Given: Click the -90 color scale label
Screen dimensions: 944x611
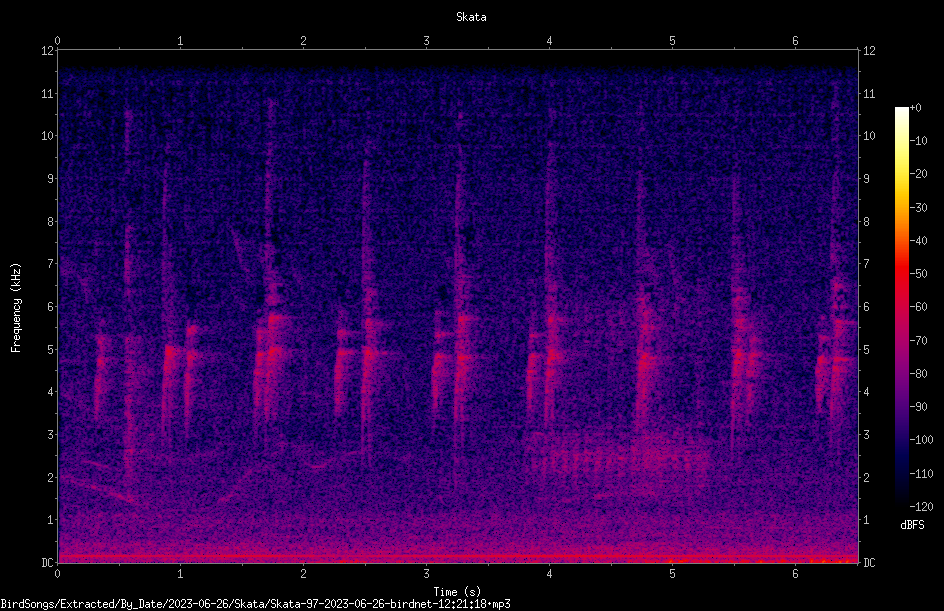Looking at the screenshot, I should (919, 407).
